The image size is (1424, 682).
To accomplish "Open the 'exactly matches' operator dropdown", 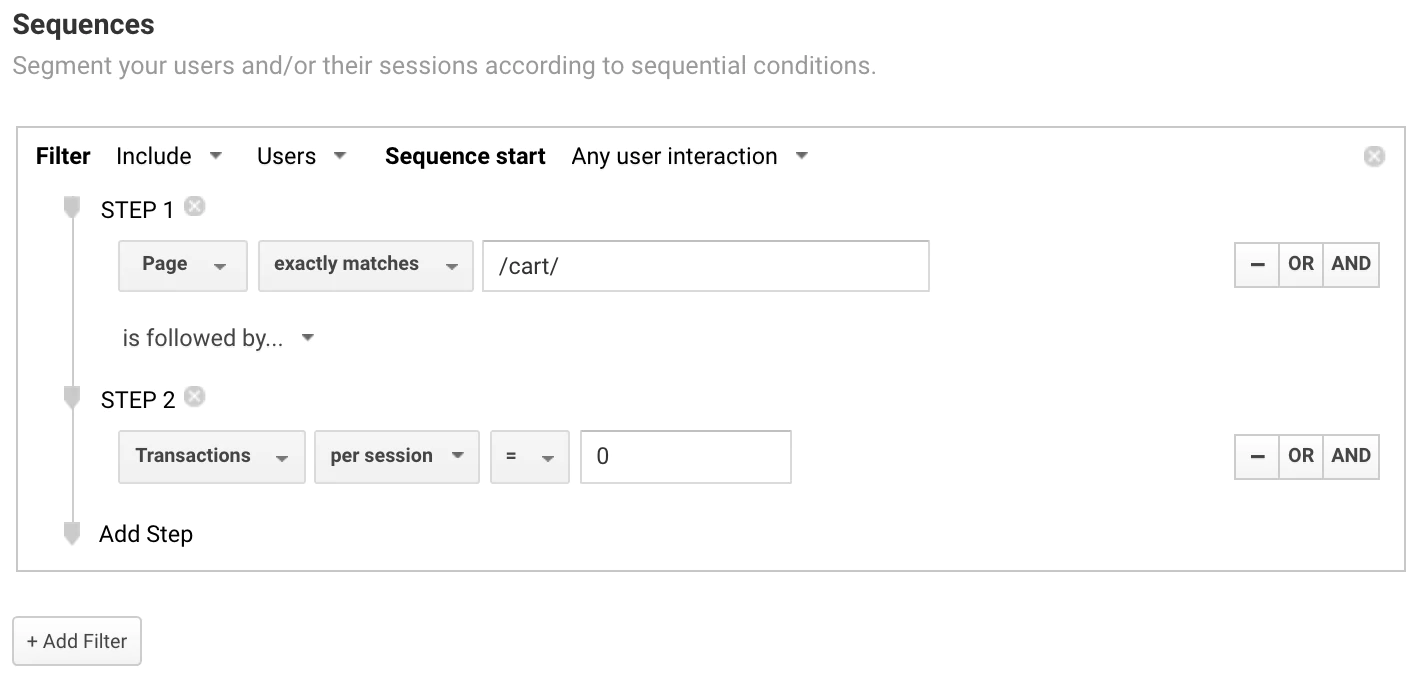I will (x=365, y=264).
